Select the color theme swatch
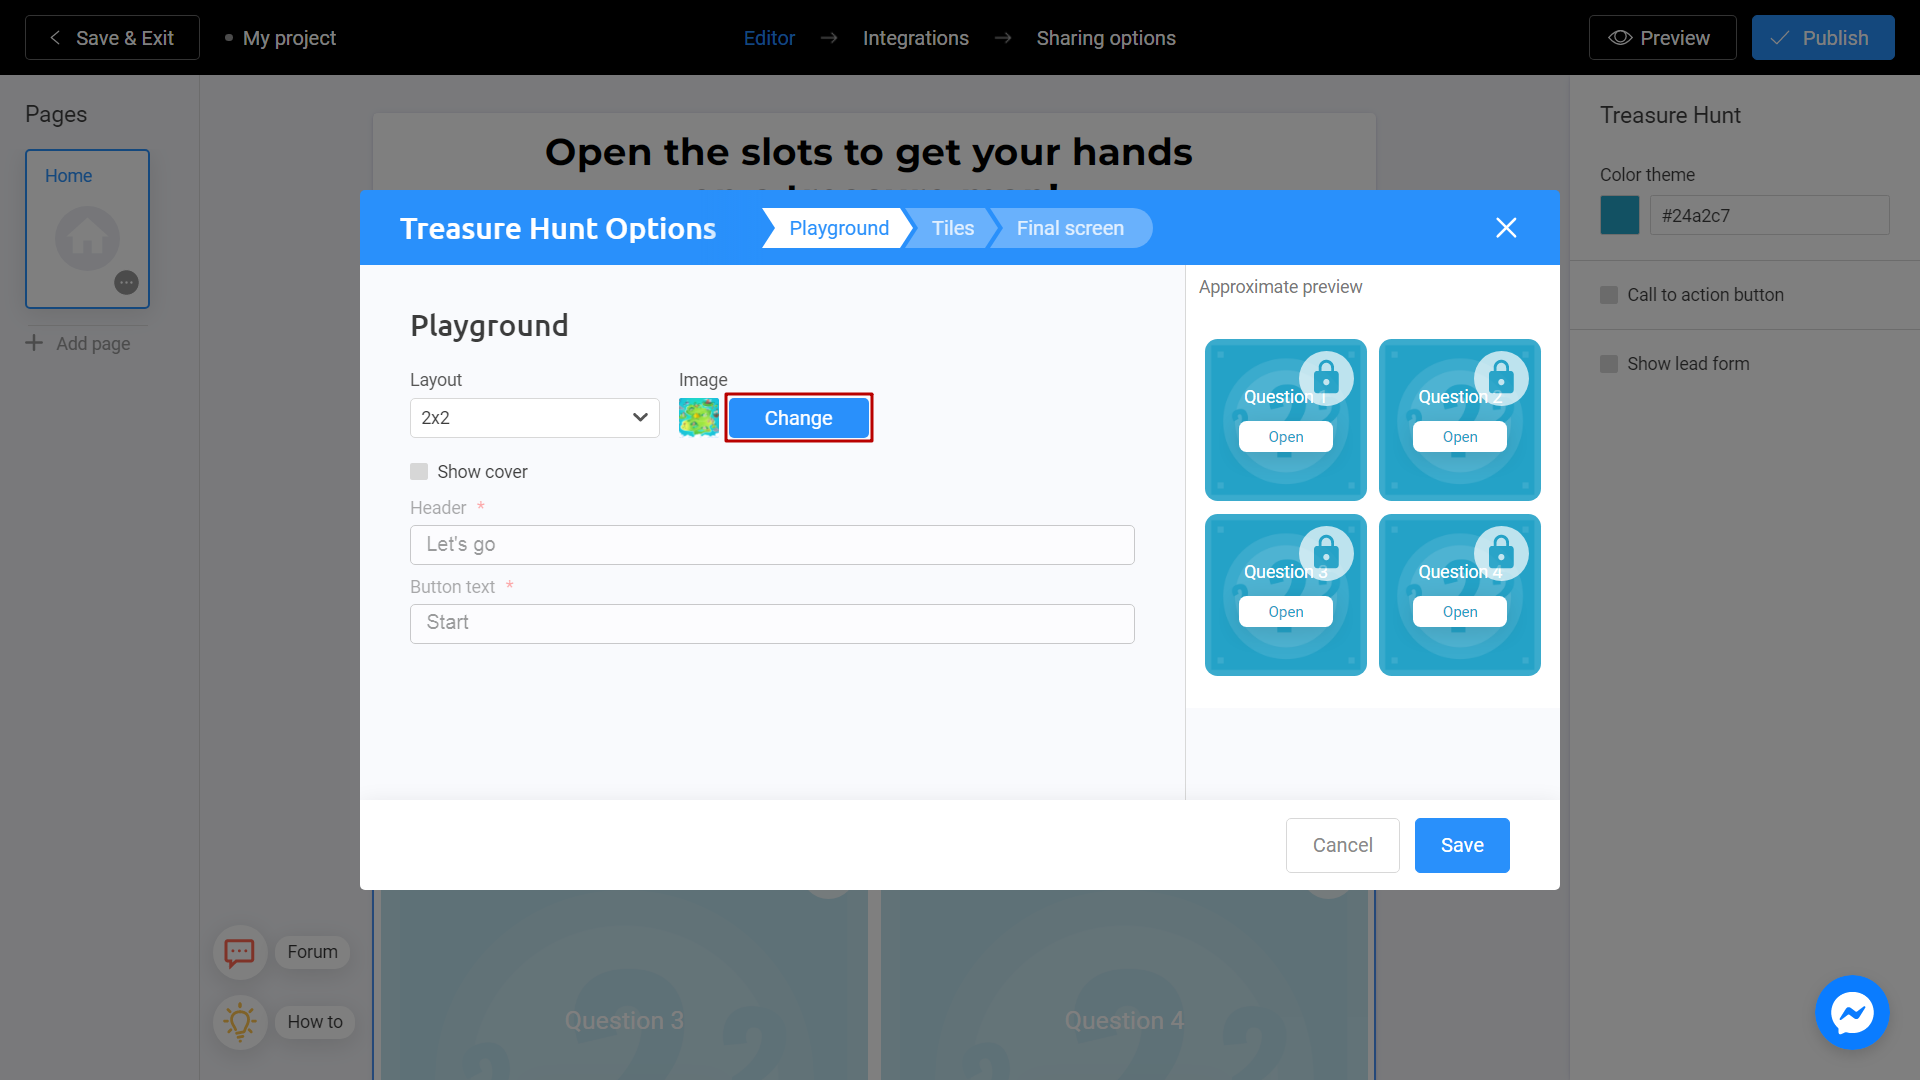 [1619, 215]
